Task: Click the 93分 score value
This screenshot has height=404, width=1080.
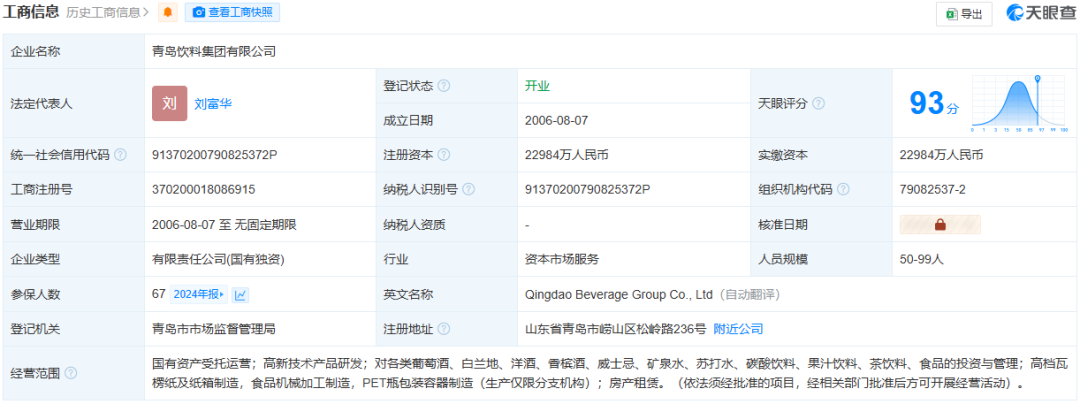Action: pyautogui.click(x=933, y=104)
